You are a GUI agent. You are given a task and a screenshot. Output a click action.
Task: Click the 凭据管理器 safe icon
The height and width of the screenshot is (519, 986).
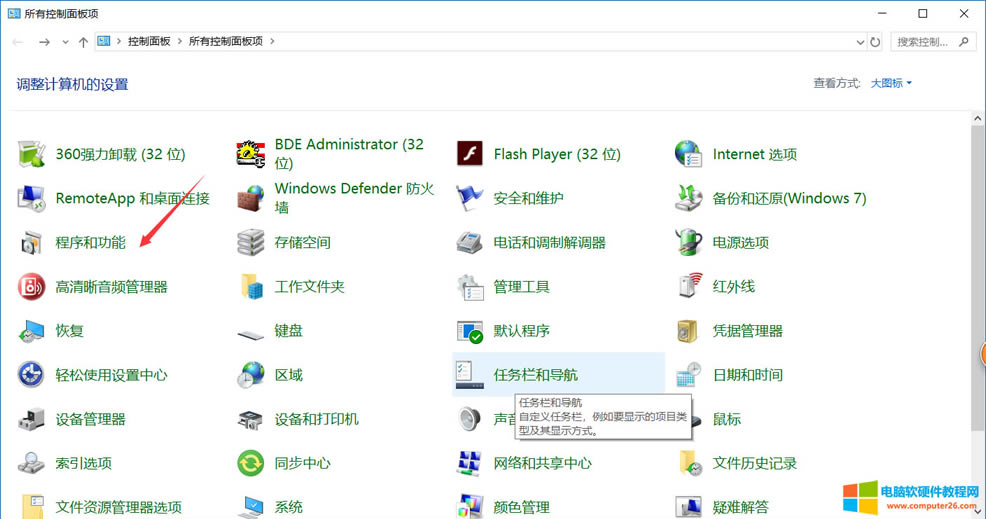click(688, 331)
